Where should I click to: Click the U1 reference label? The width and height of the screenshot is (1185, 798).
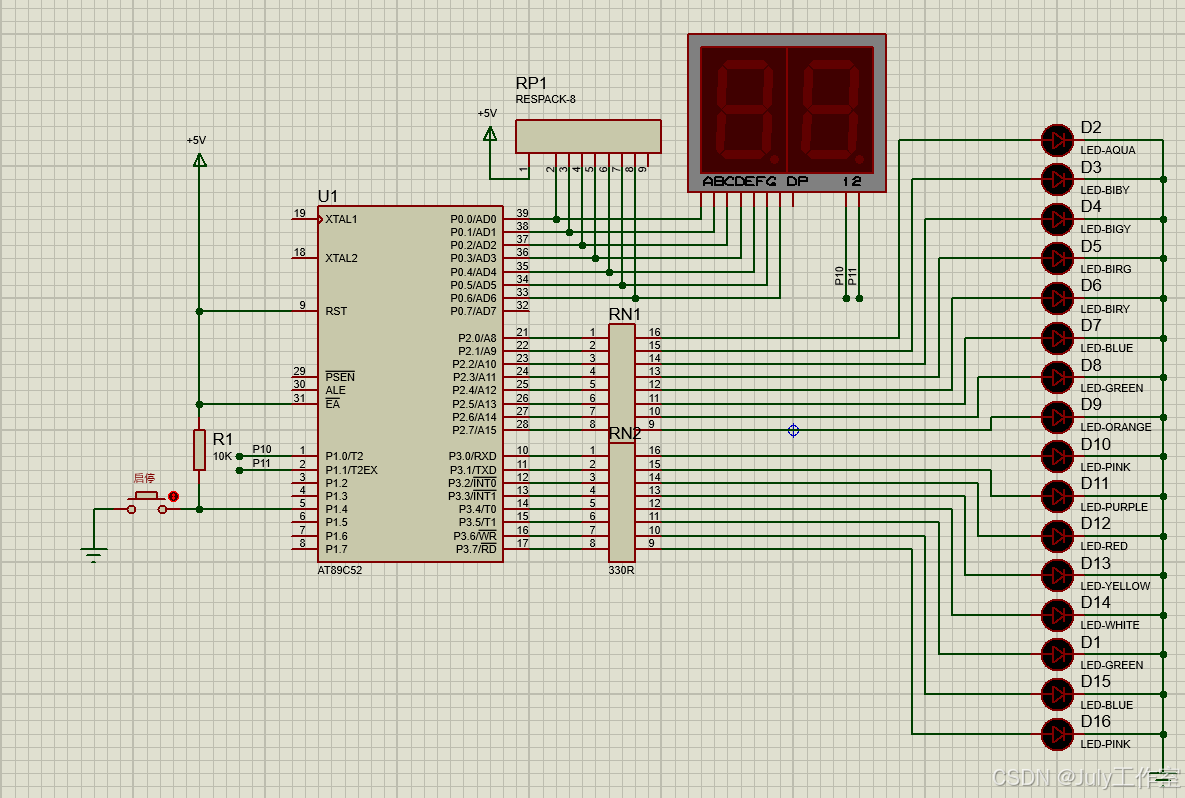pos(328,196)
